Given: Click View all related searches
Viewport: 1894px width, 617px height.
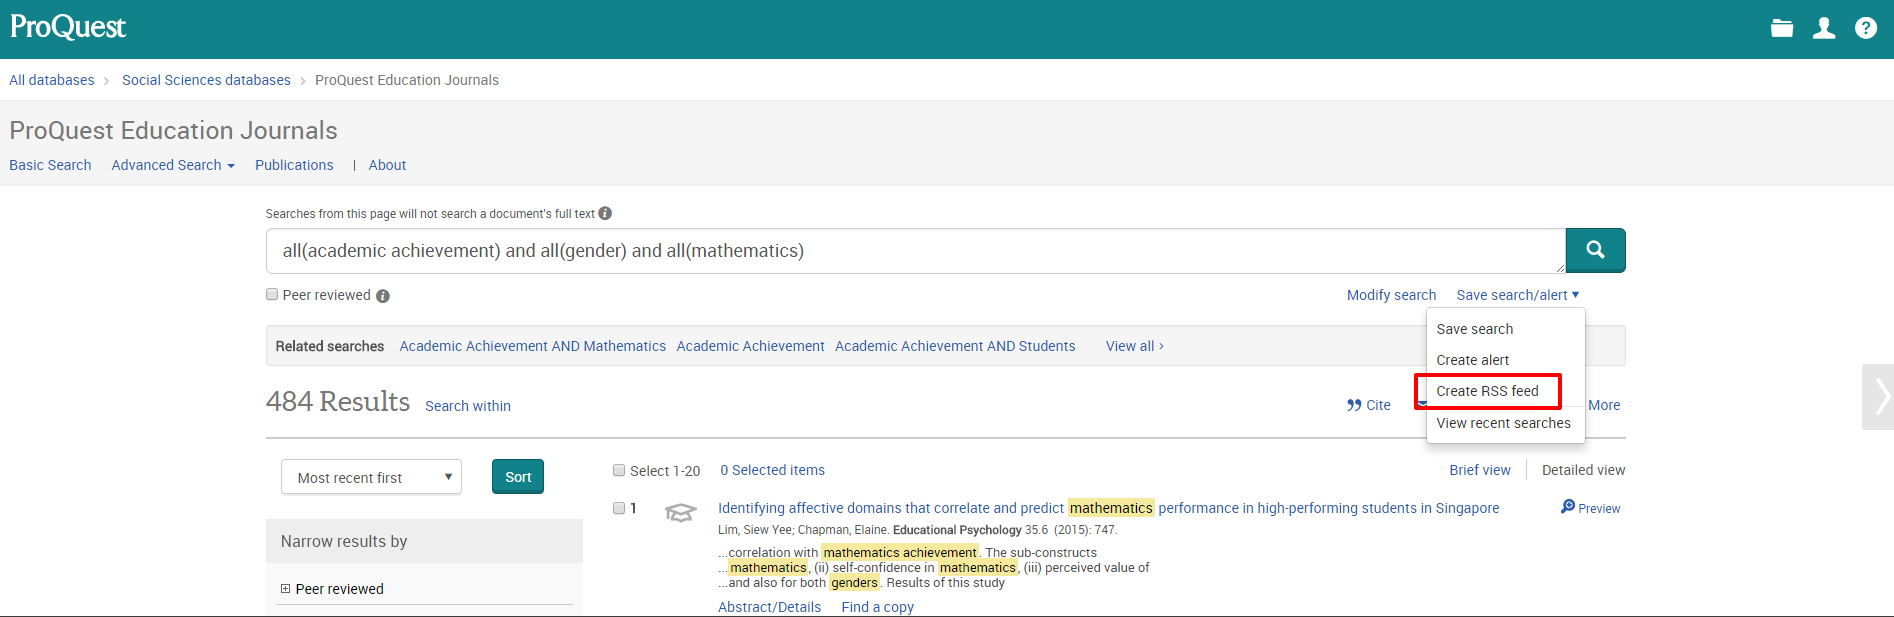Looking at the screenshot, I should click(1134, 346).
